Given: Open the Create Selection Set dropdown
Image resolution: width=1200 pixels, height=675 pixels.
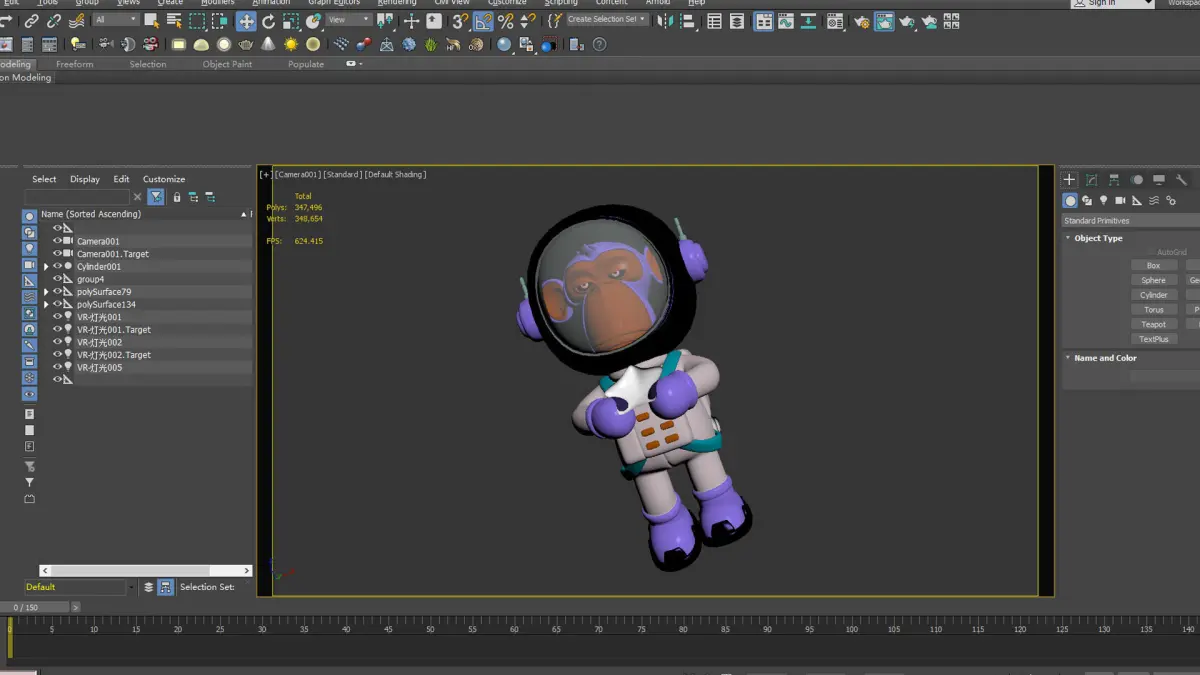Looking at the screenshot, I should 607,19.
